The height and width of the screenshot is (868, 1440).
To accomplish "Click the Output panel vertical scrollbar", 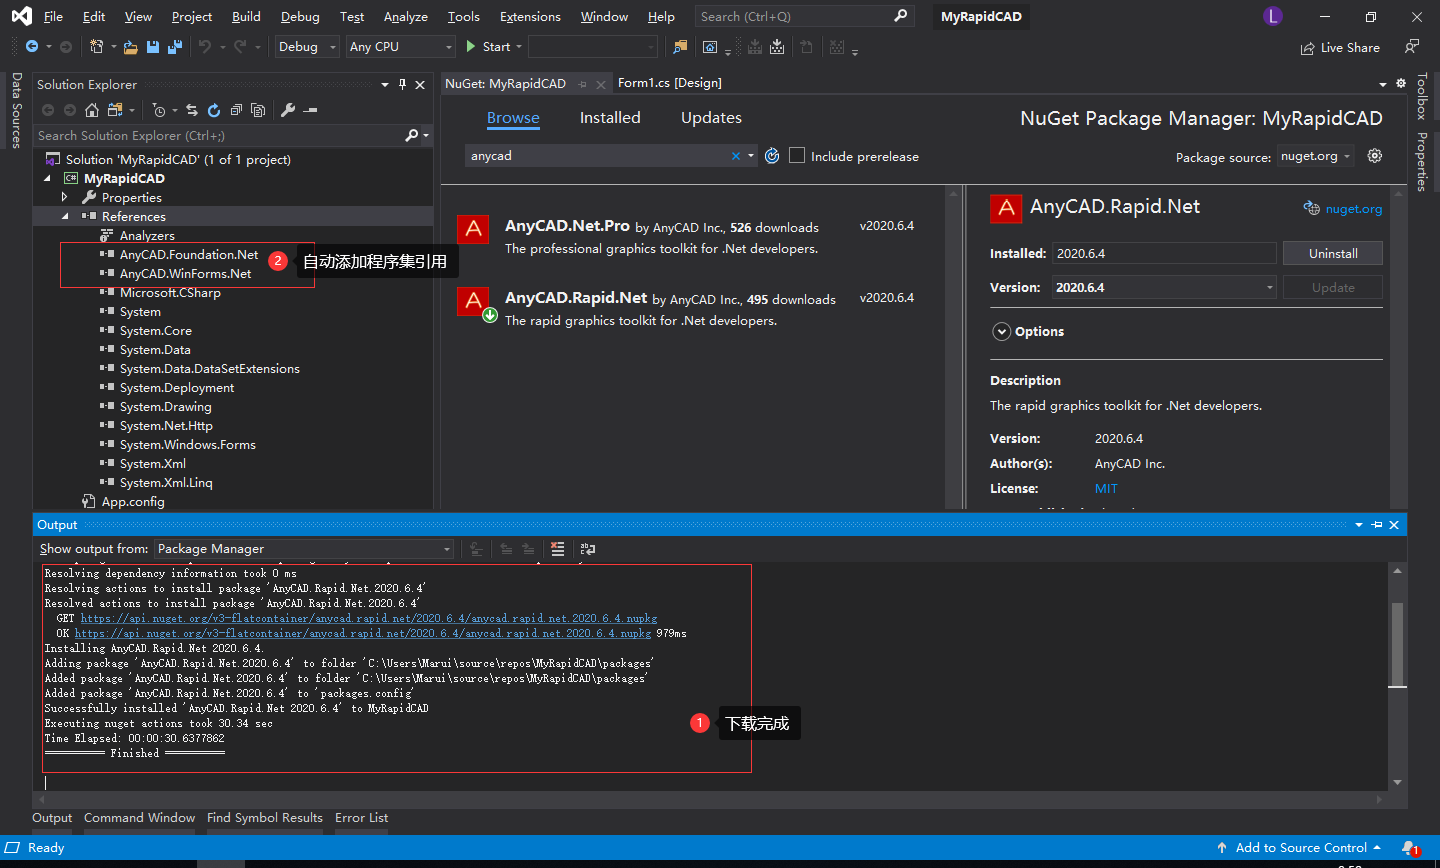I will coord(1397,645).
